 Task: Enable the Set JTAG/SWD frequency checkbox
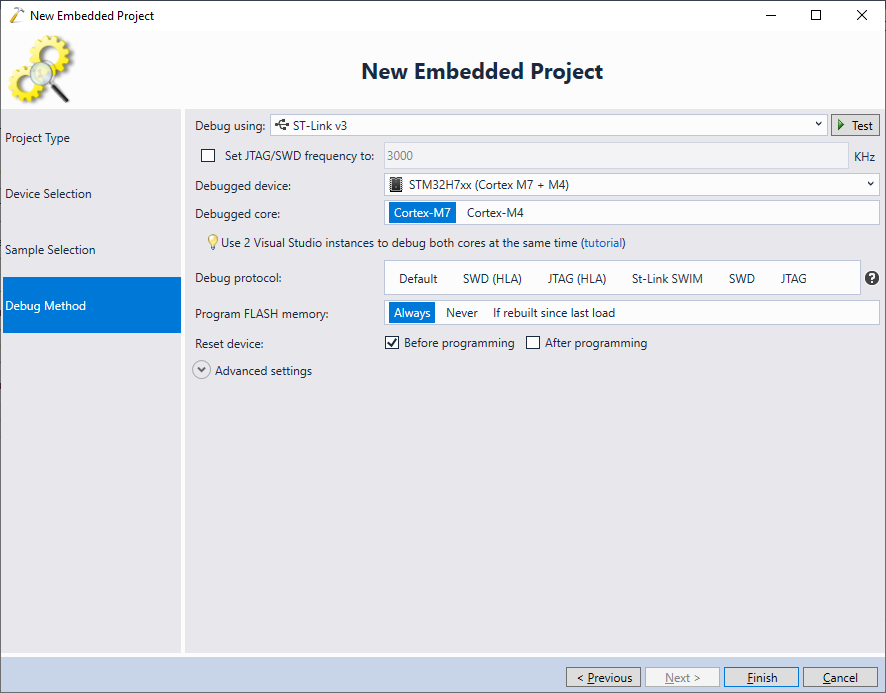click(208, 155)
